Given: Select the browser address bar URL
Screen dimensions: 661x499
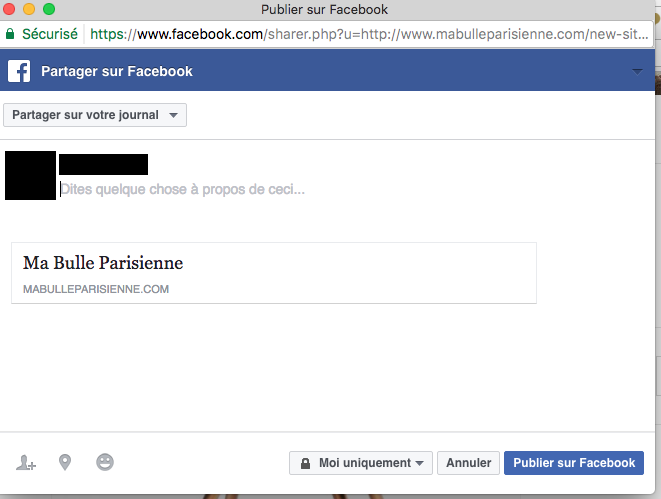Looking at the screenshot, I should pyautogui.click(x=369, y=34).
